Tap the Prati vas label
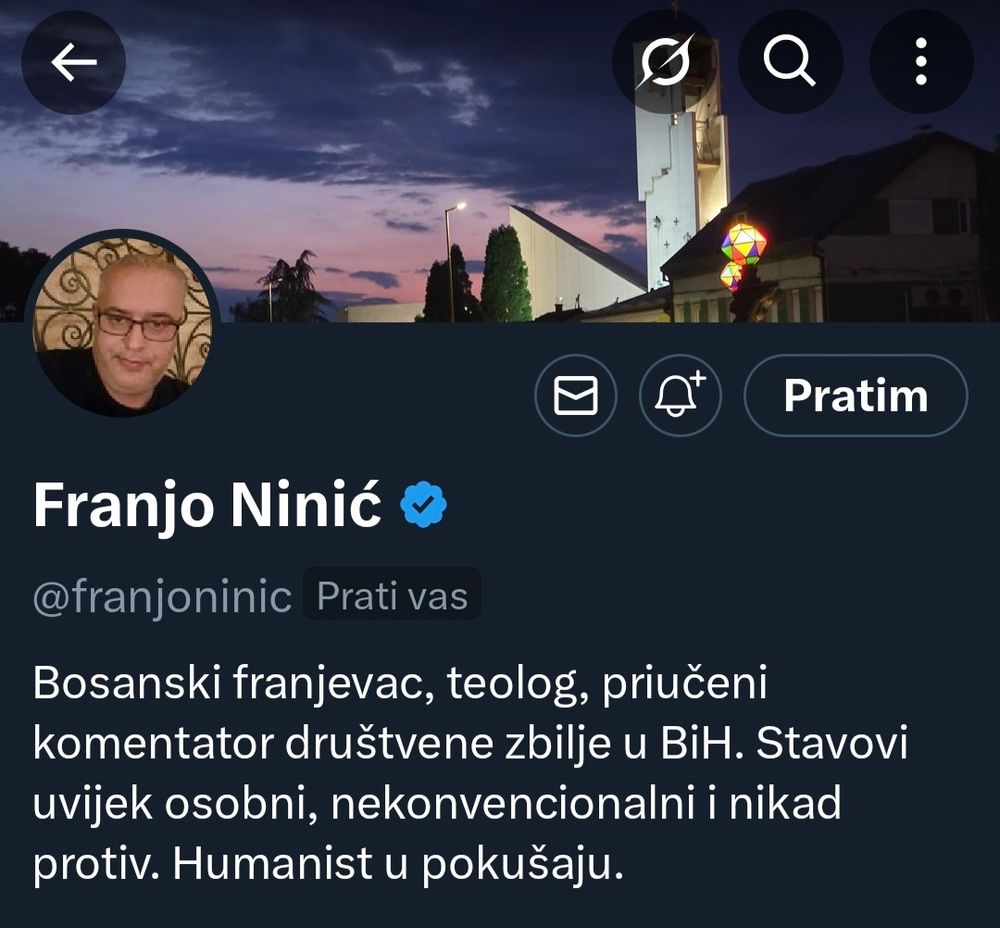 392,596
